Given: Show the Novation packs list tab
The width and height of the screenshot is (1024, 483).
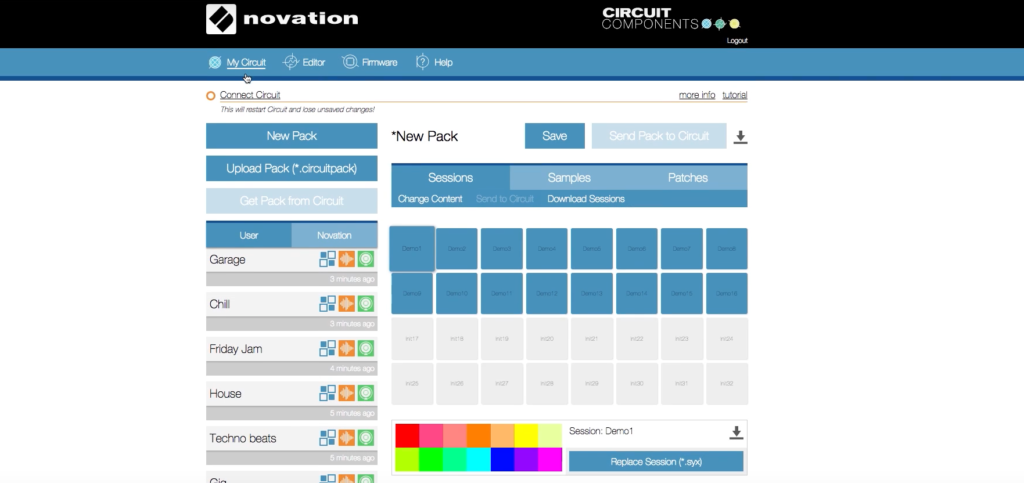Looking at the screenshot, I should tap(334, 235).
